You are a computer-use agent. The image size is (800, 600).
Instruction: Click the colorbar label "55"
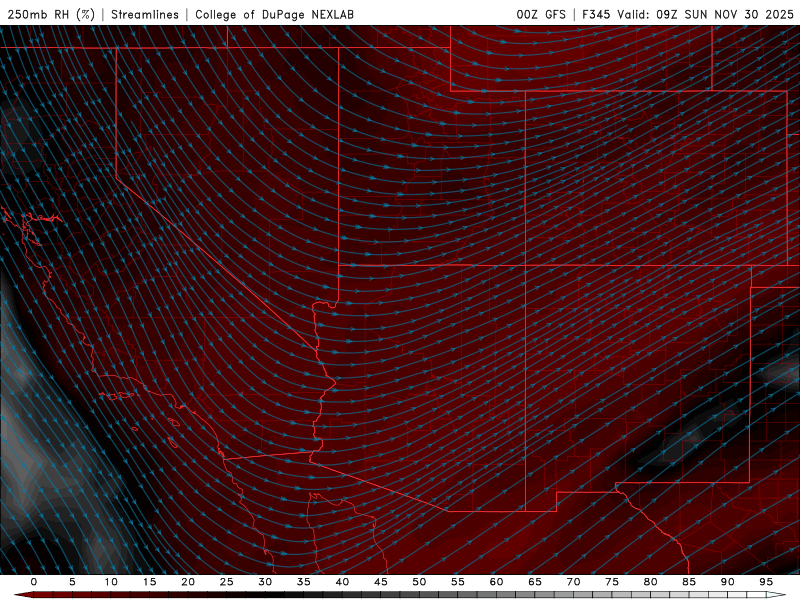458,582
